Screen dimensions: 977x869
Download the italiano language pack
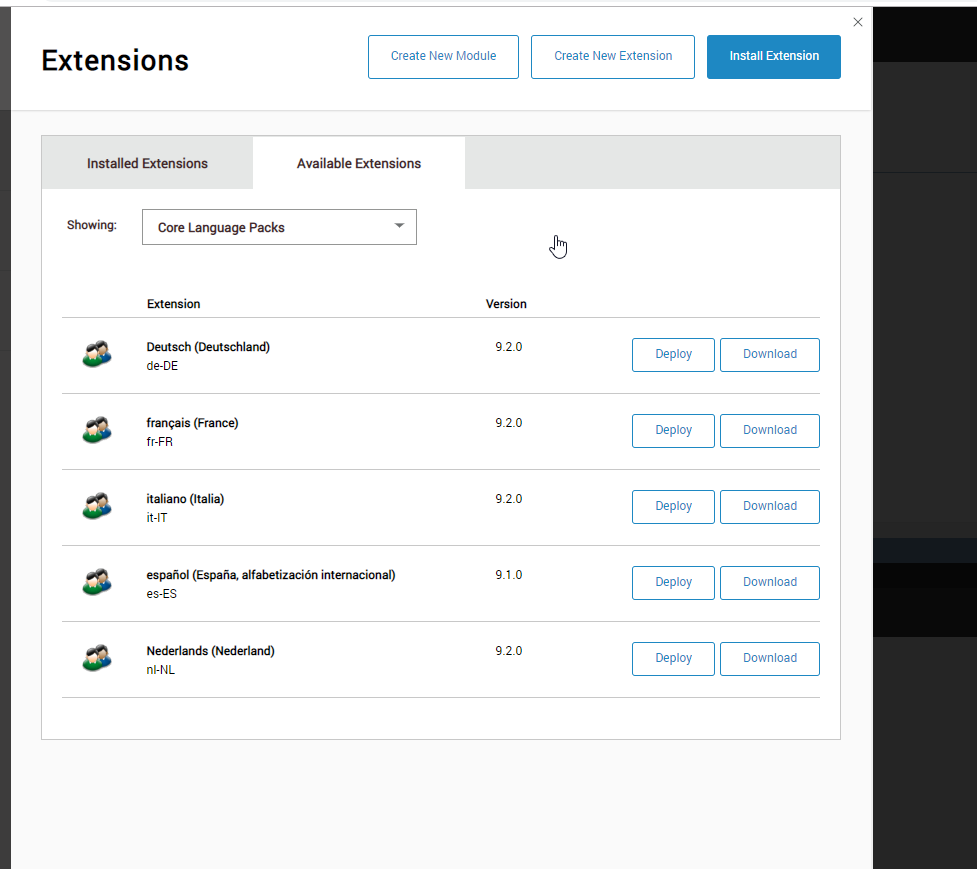coord(769,506)
